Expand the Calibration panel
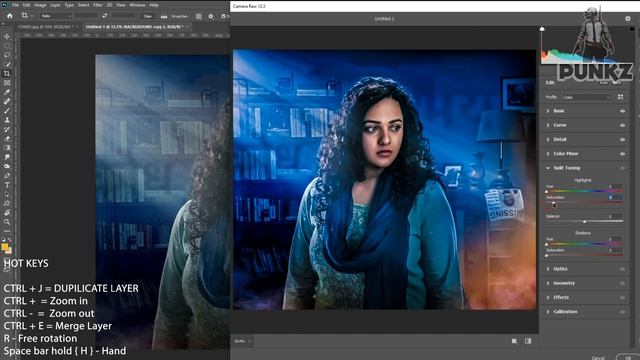This screenshot has height=360, width=640. pos(548,312)
